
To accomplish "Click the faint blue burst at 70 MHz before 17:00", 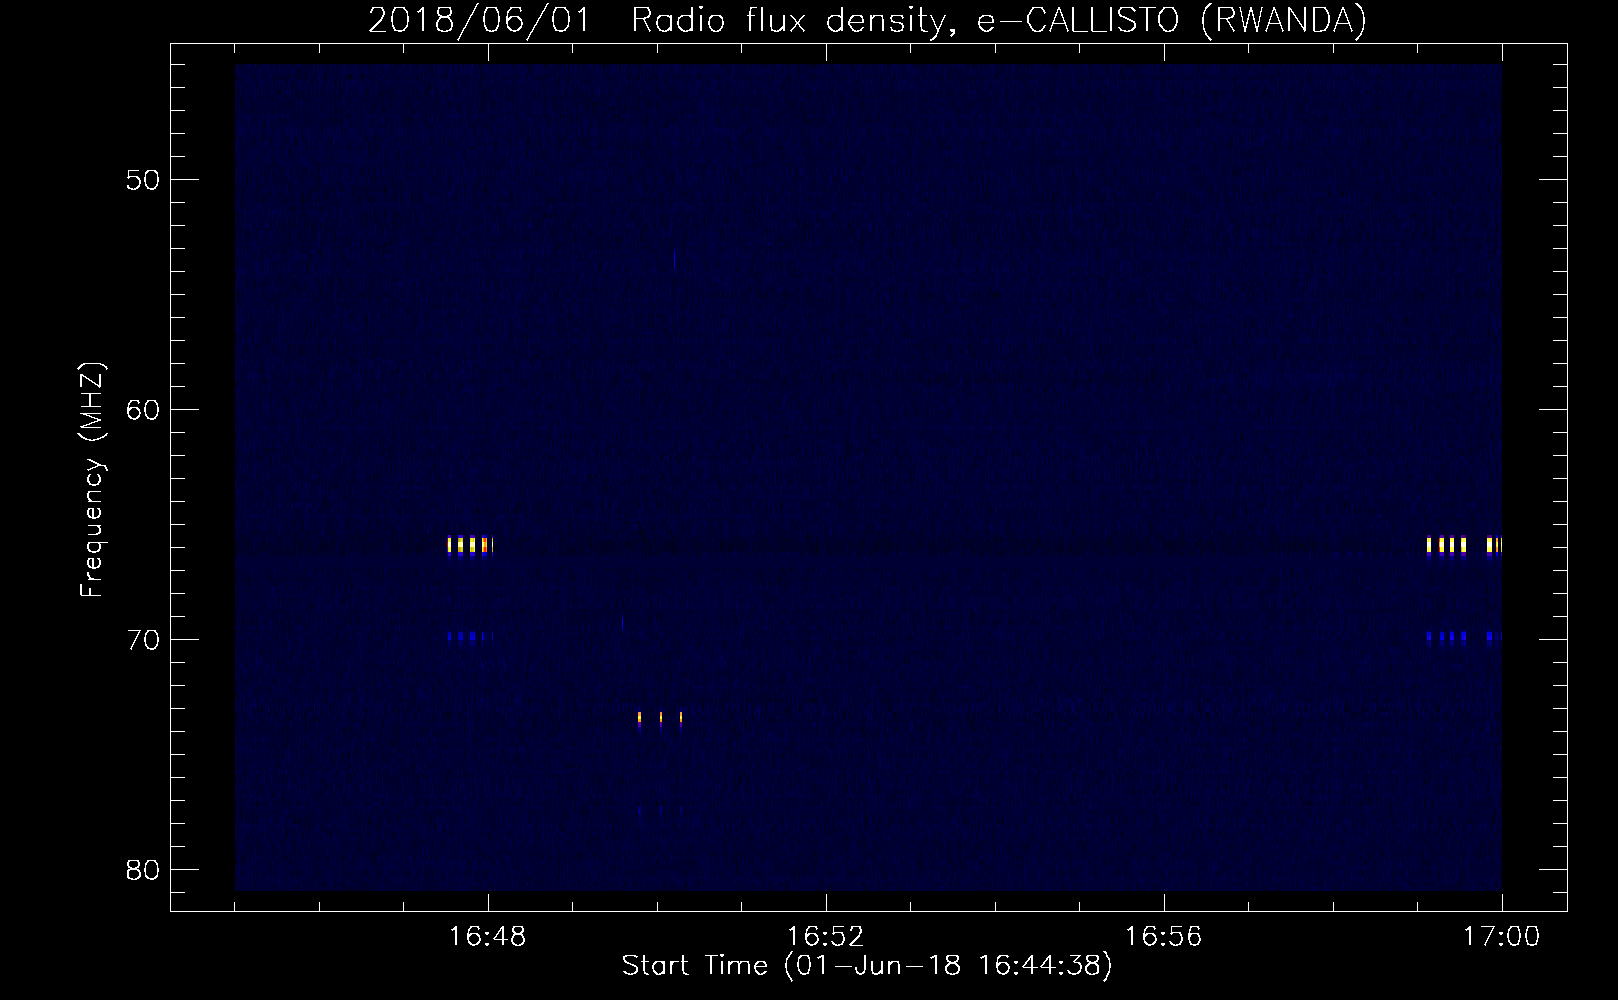I will (1464, 636).
